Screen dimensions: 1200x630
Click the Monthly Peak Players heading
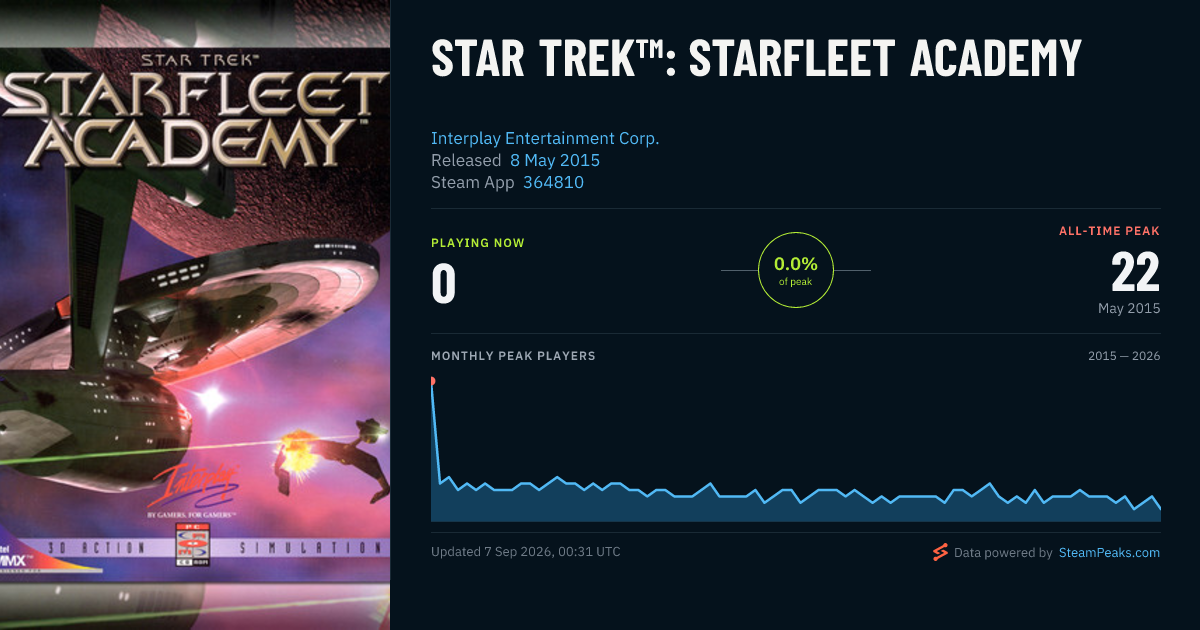point(513,356)
